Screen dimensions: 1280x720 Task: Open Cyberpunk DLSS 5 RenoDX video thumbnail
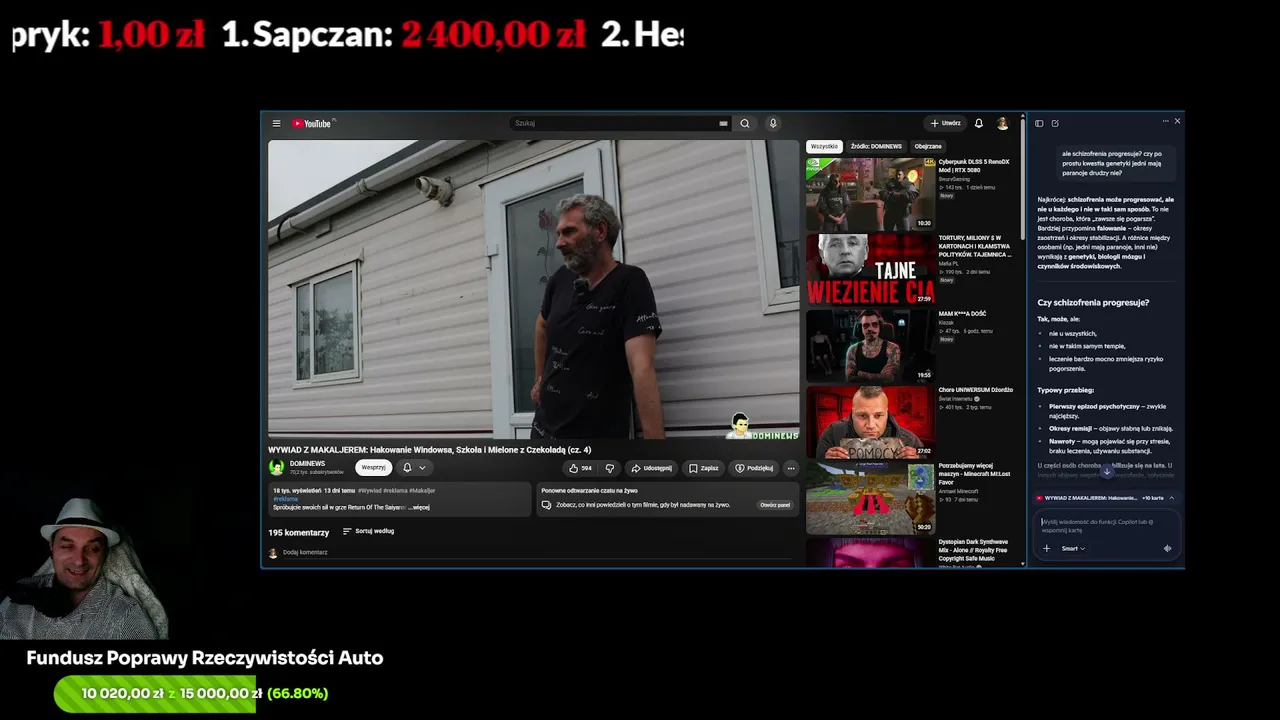870,194
